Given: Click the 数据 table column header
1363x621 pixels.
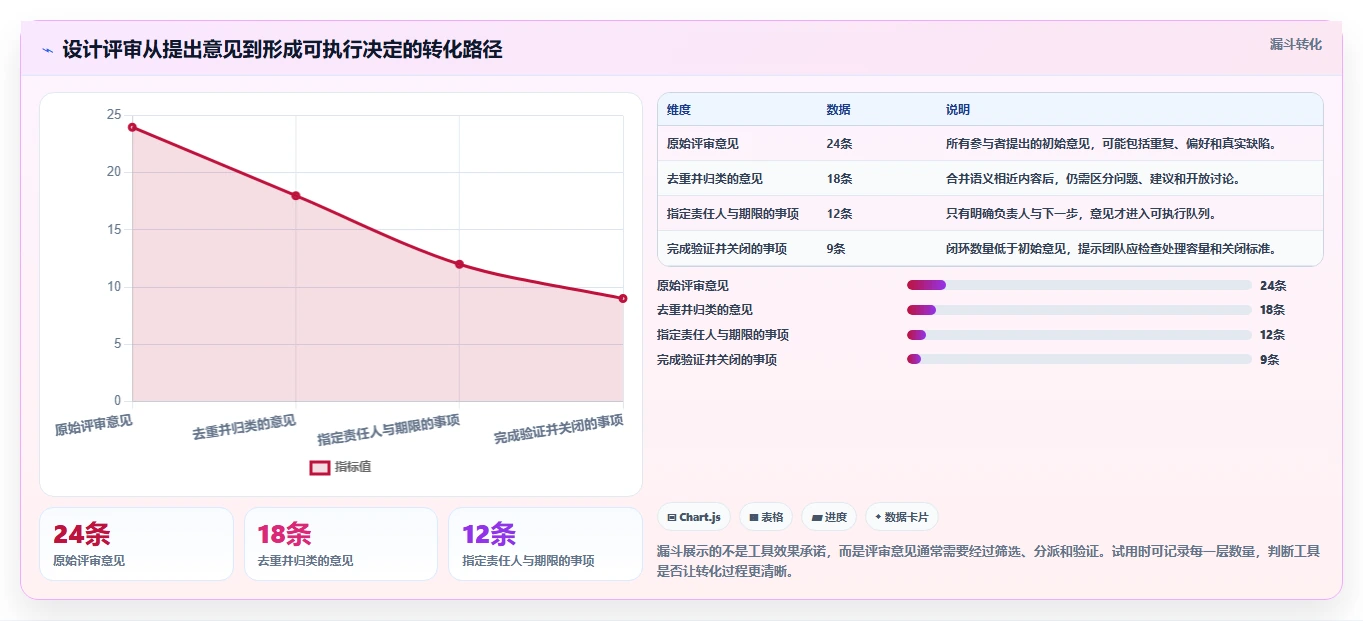Looking at the screenshot, I should (x=839, y=110).
